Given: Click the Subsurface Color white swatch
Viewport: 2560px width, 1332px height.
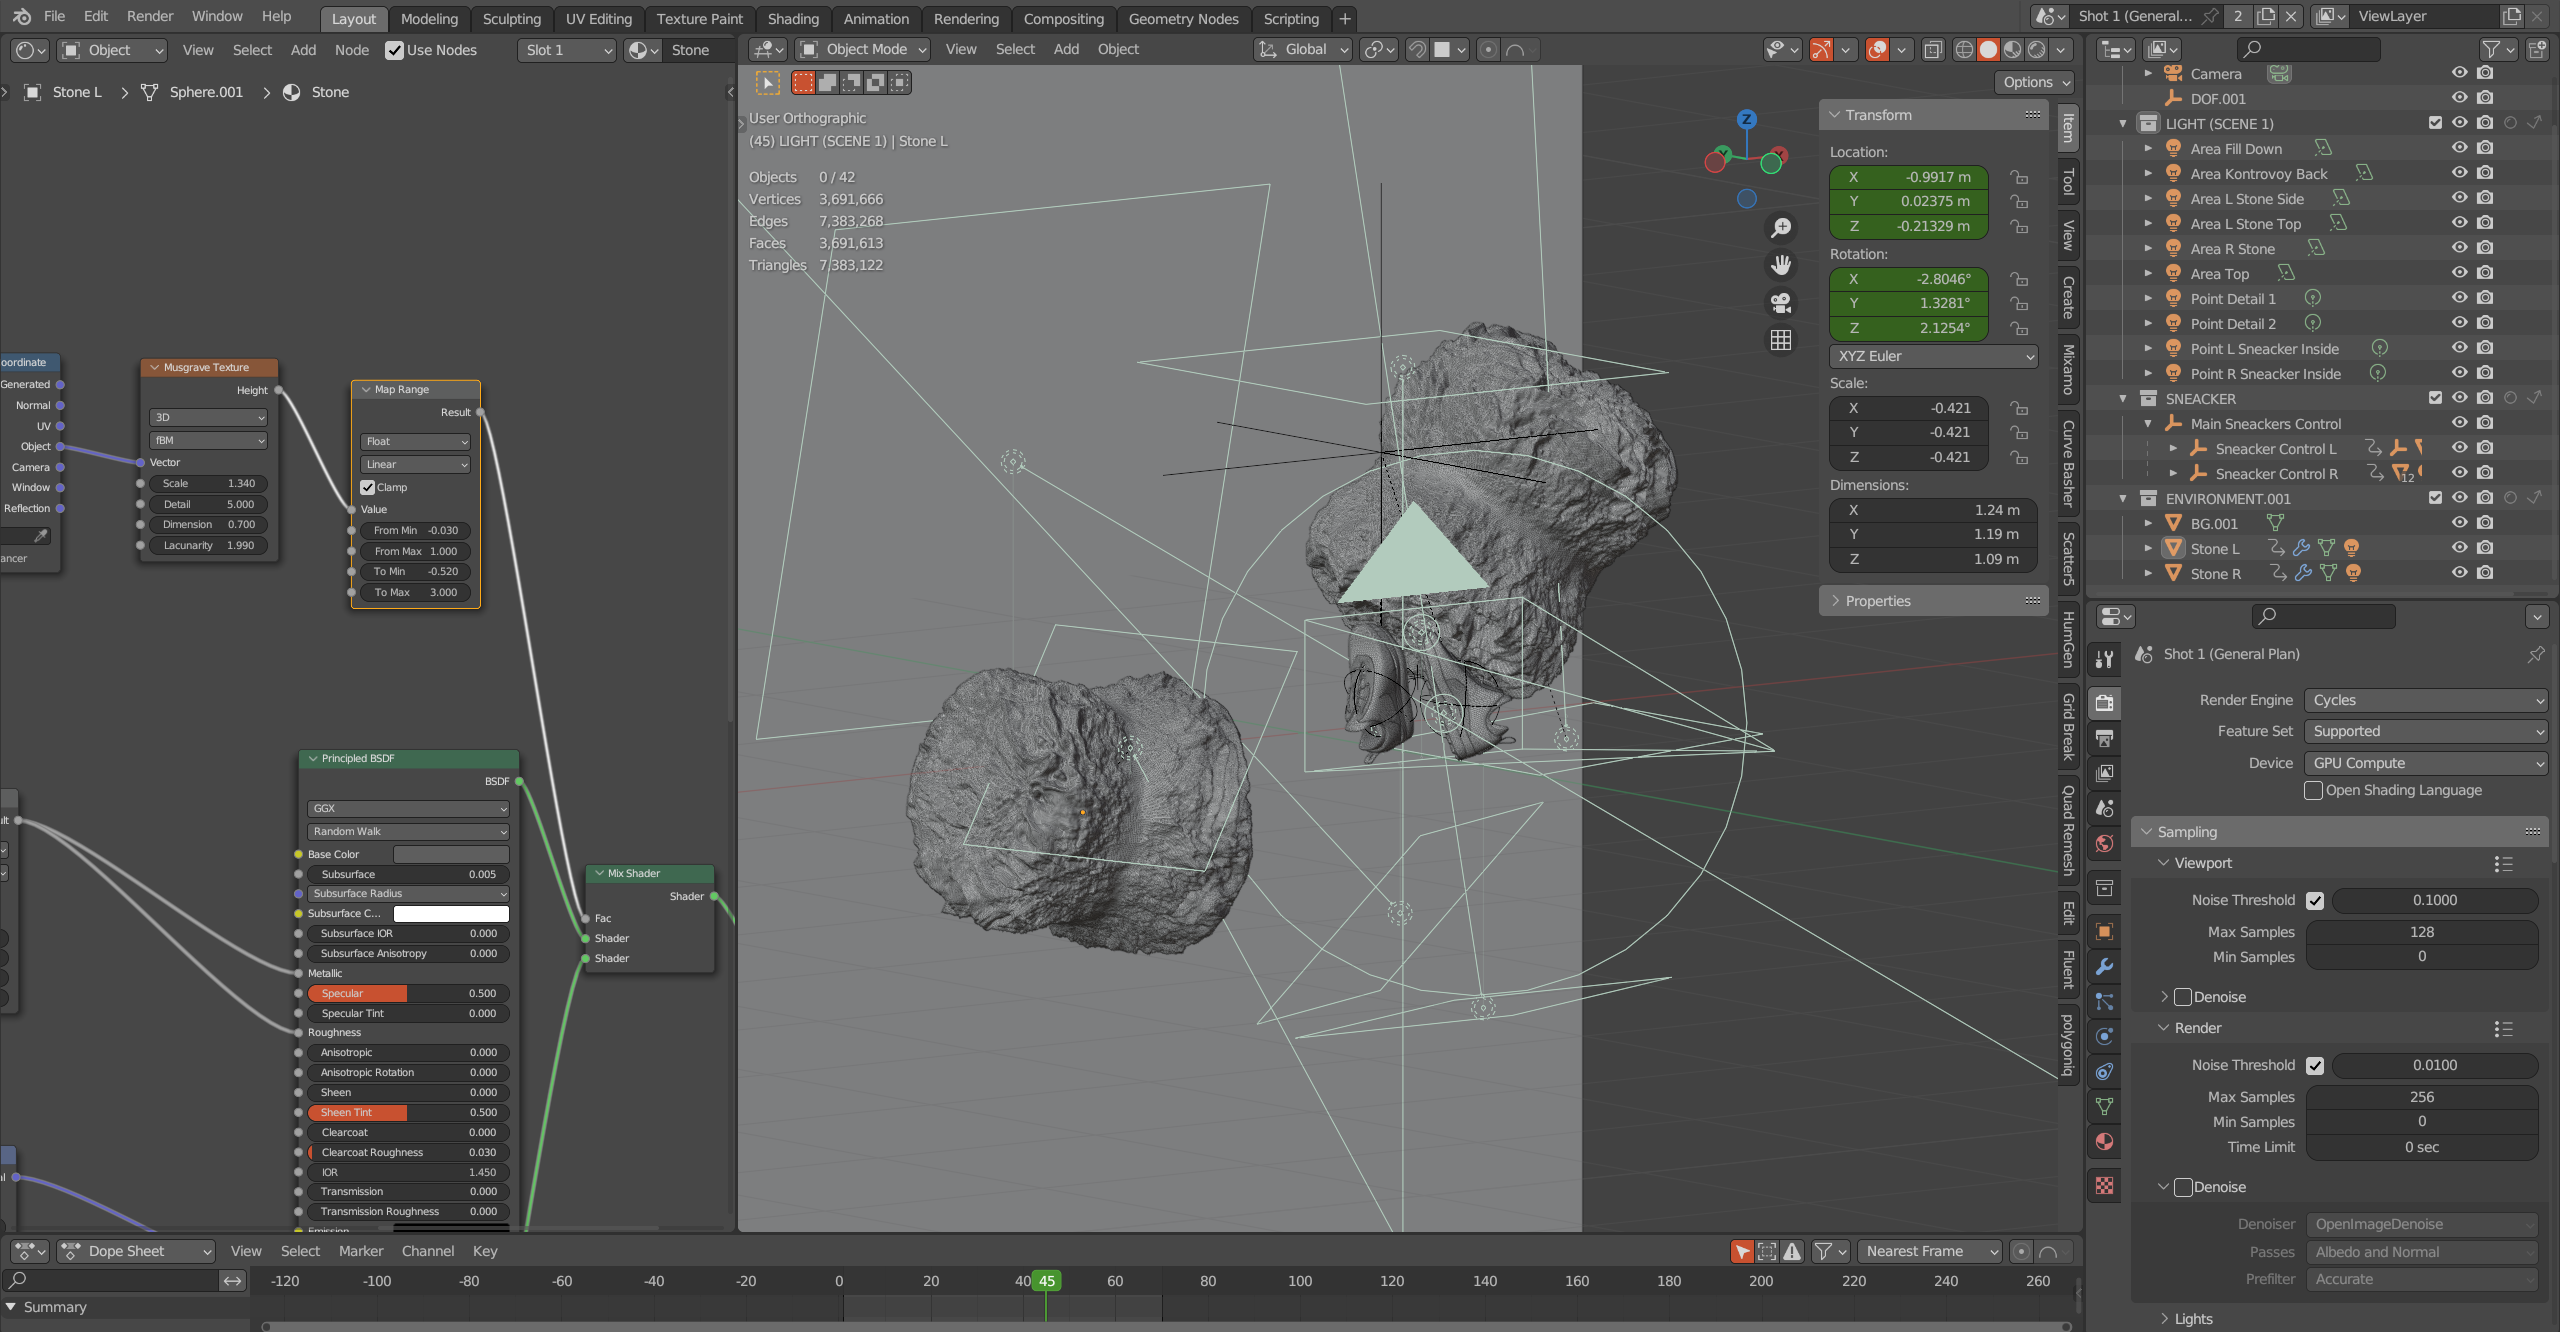Looking at the screenshot, I should 451,913.
